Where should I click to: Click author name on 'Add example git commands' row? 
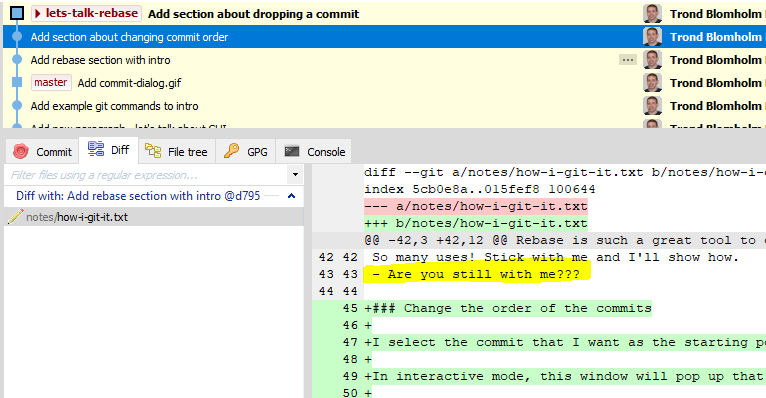716,106
